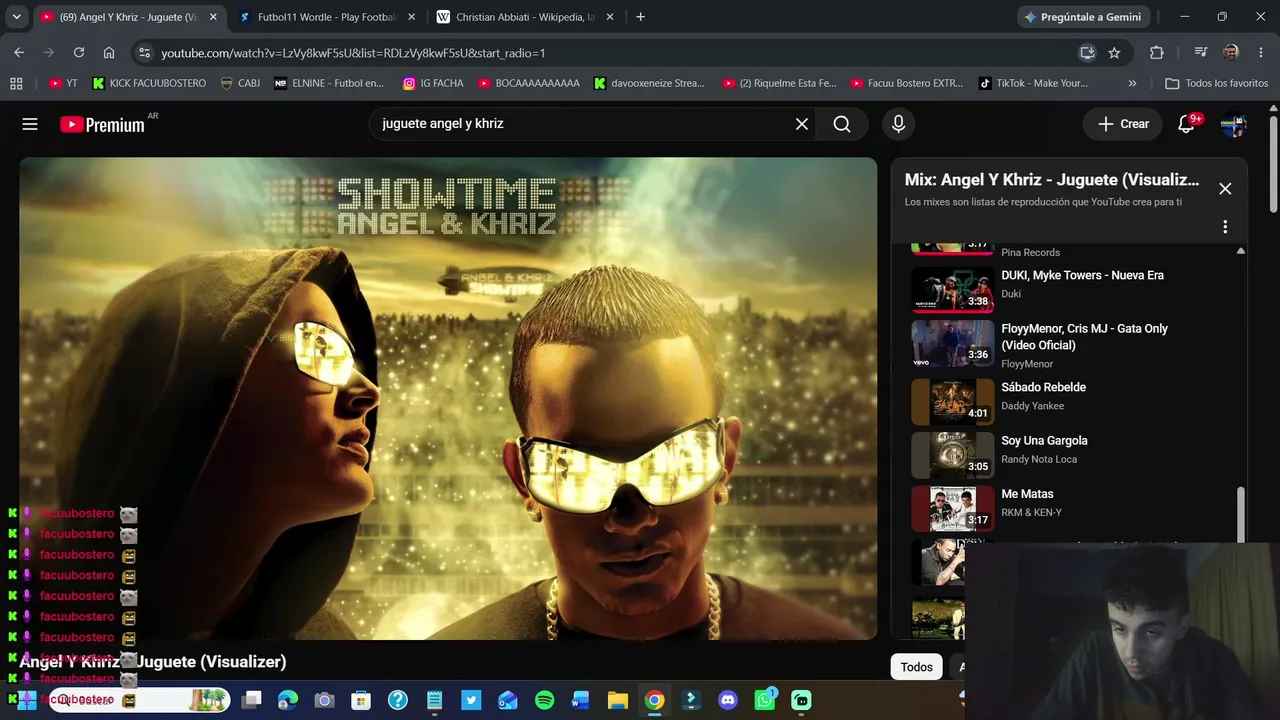View site information icon in address bar
This screenshot has width=1280, height=720.
coord(144,53)
